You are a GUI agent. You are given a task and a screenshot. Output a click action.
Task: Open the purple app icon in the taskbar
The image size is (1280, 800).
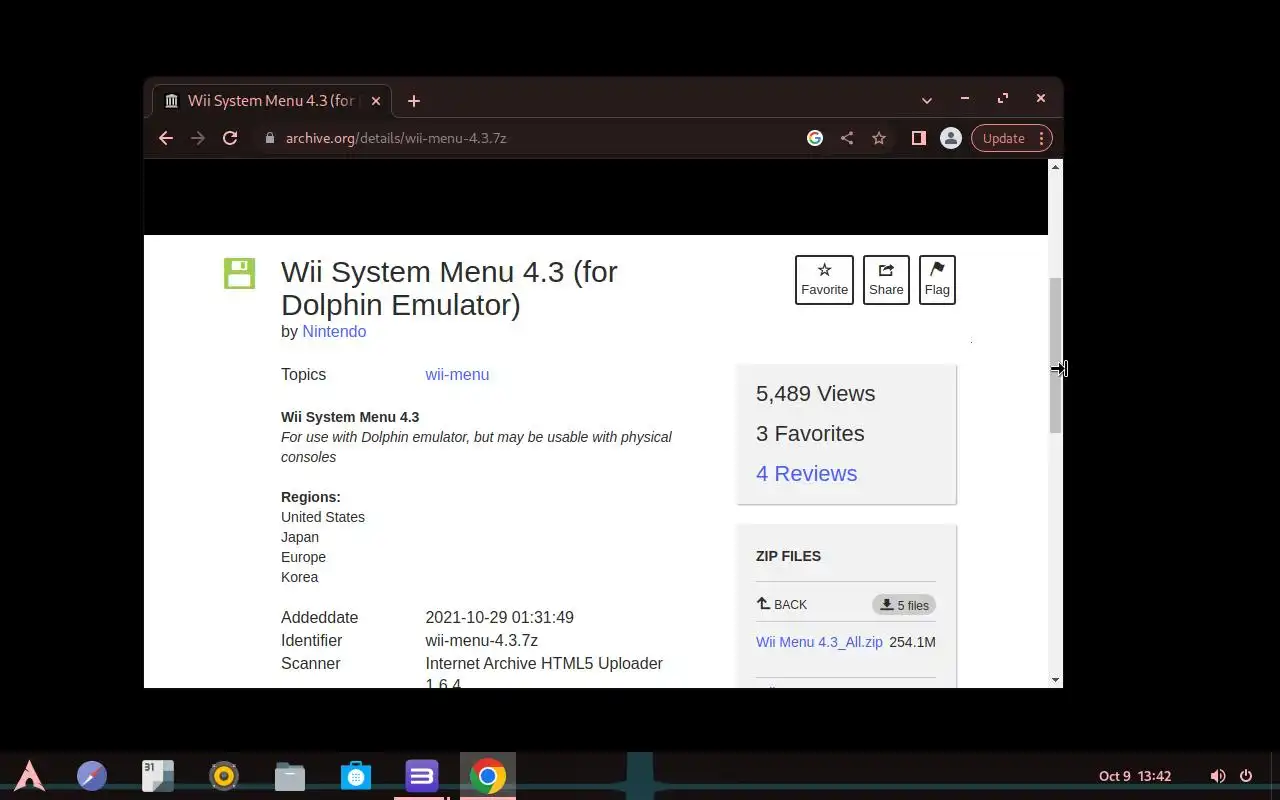coord(422,776)
